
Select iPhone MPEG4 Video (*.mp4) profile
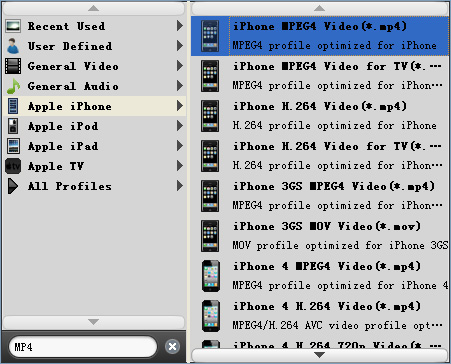(320, 36)
